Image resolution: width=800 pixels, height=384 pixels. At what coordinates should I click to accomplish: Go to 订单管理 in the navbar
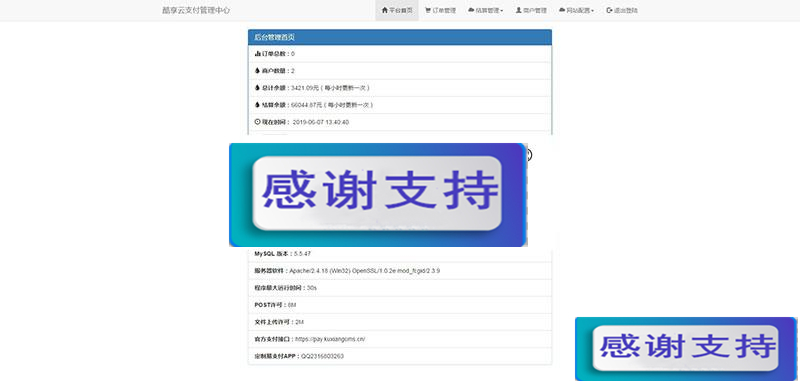(x=440, y=10)
